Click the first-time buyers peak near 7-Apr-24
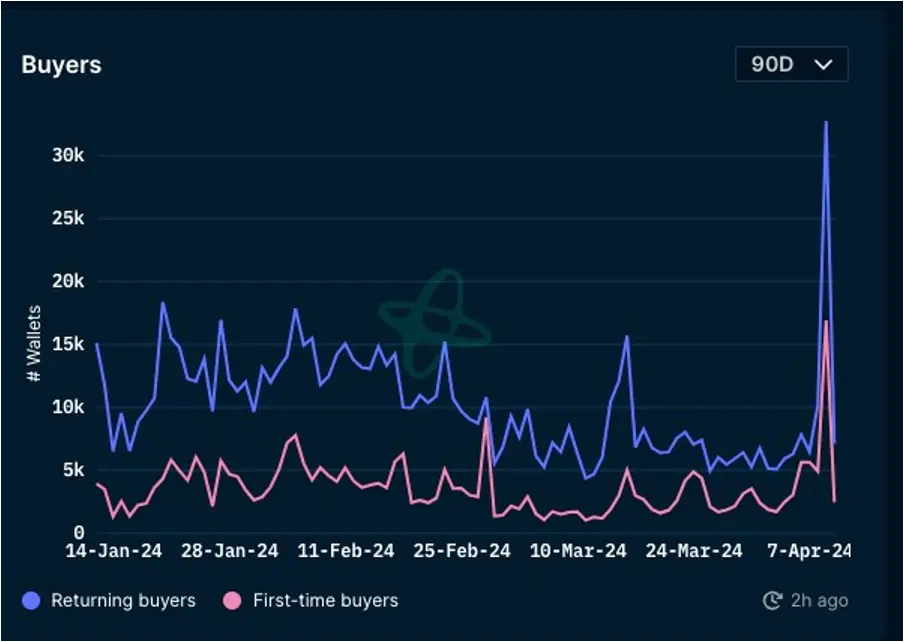Image resolution: width=904 pixels, height=642 pixels. click(x=826, y=322)
